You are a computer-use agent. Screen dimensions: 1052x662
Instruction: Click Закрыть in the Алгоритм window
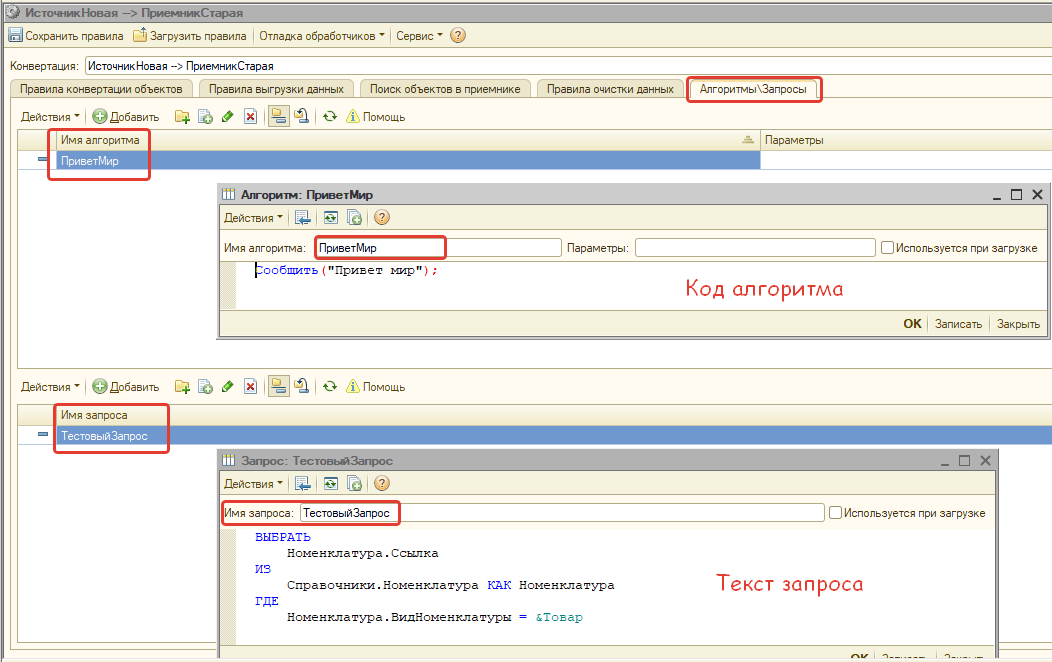(1018, 324)
